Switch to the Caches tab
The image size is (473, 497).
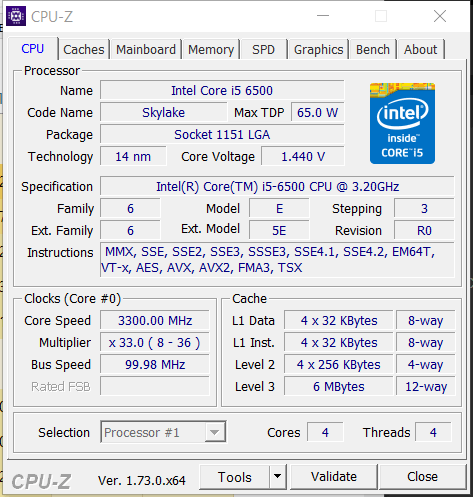click(84, 49)
